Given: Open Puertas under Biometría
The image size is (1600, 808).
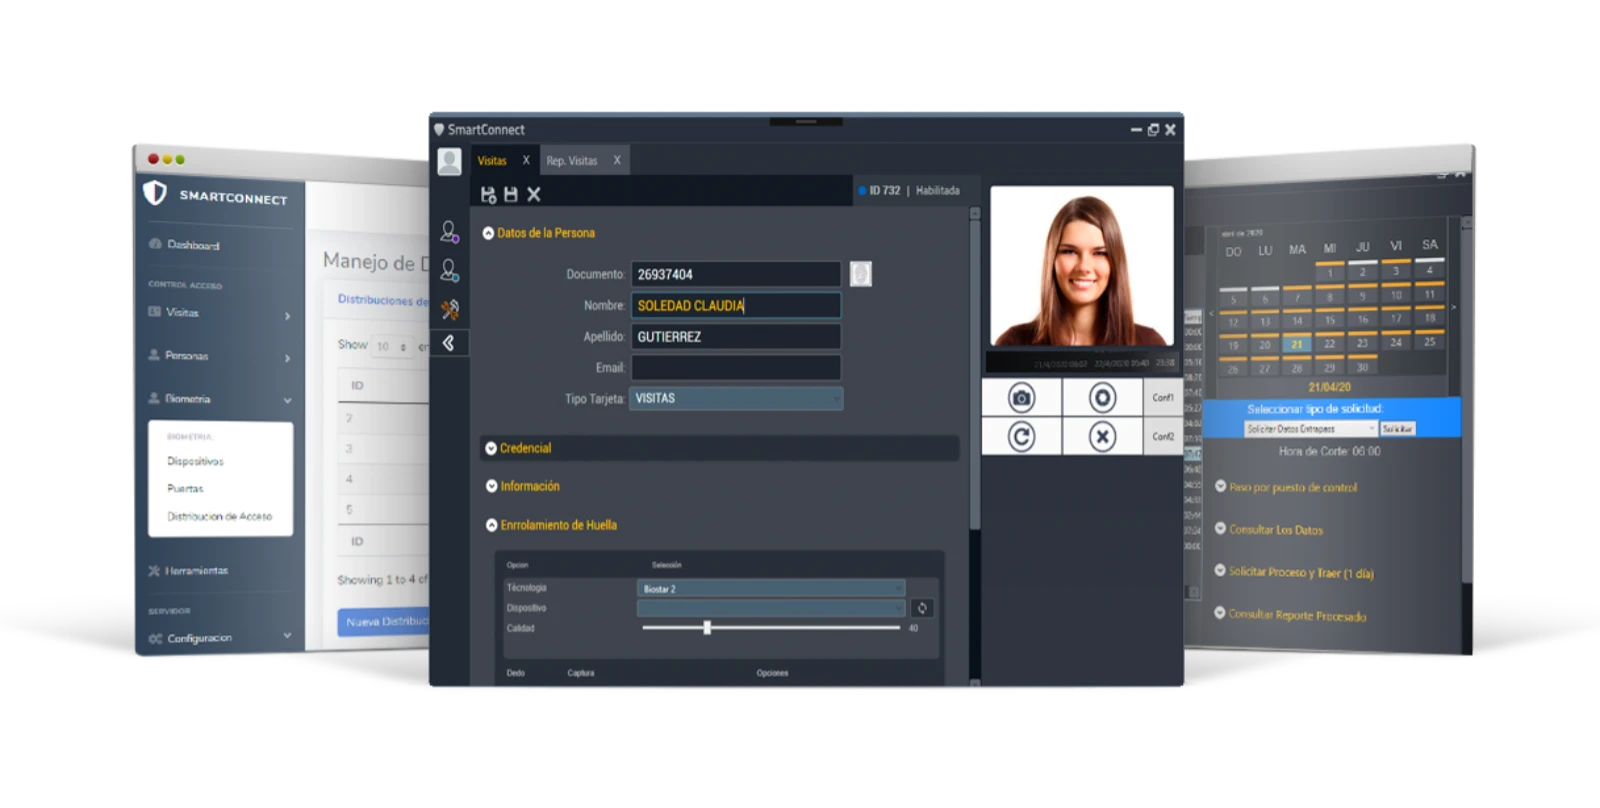Looking at the screenshot, I should [x=185, y=489].
